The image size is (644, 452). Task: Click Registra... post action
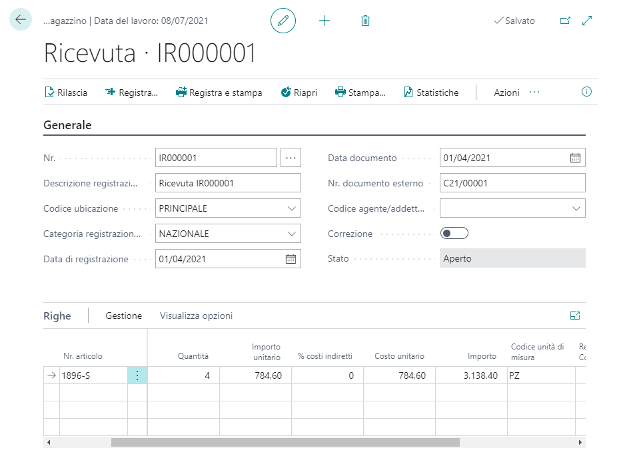point(131,92)
